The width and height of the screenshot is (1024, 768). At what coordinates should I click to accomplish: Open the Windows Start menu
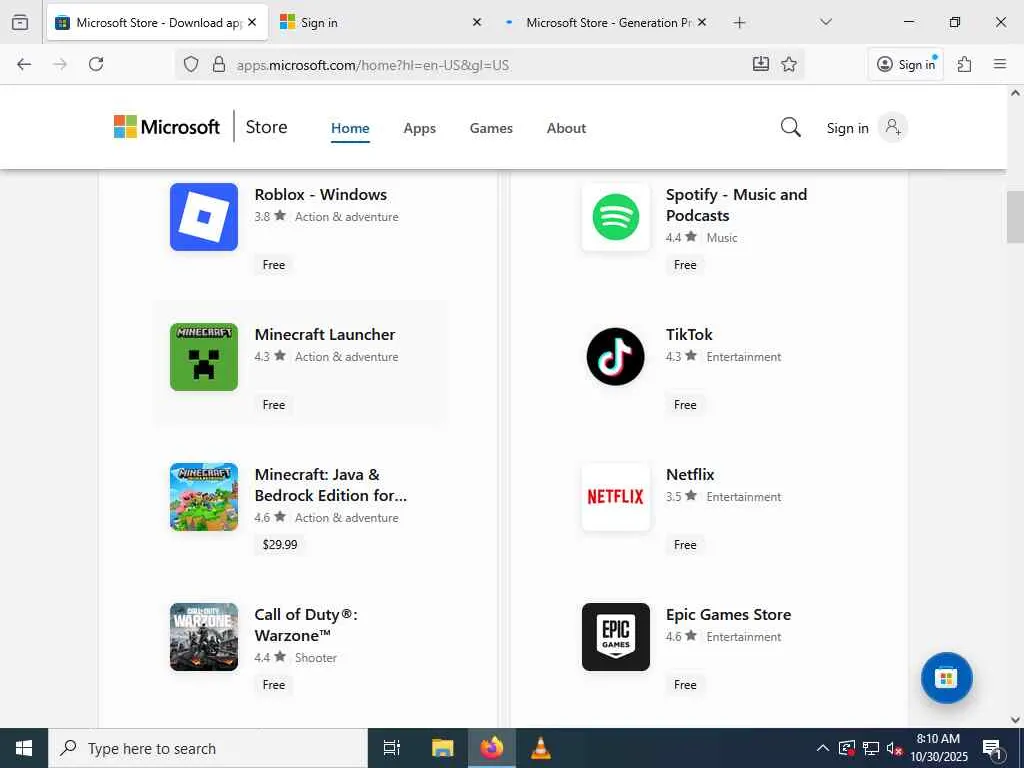pyautogui.click(x=24, y=748)
